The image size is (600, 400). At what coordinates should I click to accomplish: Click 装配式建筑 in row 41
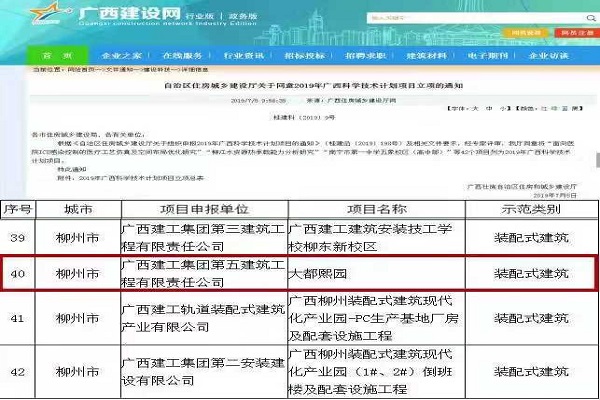coord(531,318)
